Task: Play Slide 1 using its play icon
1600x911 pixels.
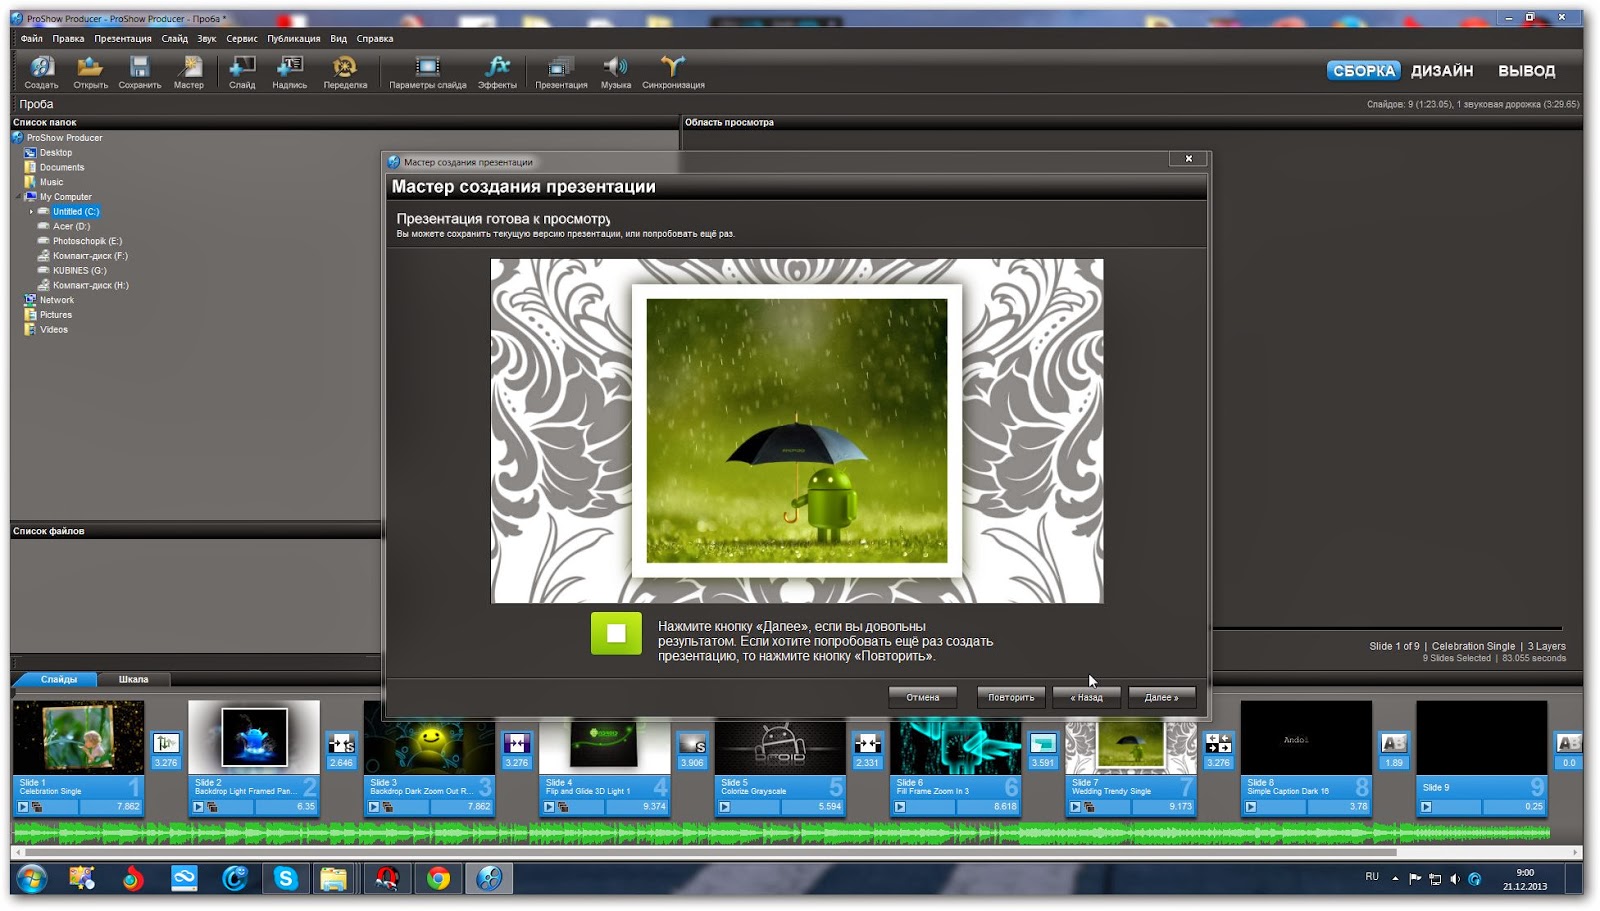Action: click(23, 807)
